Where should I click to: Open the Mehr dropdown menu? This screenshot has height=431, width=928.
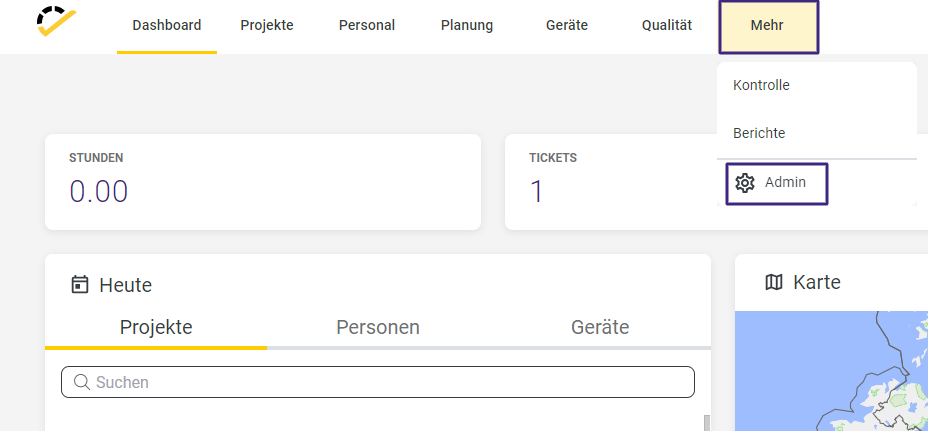(769, 27)
